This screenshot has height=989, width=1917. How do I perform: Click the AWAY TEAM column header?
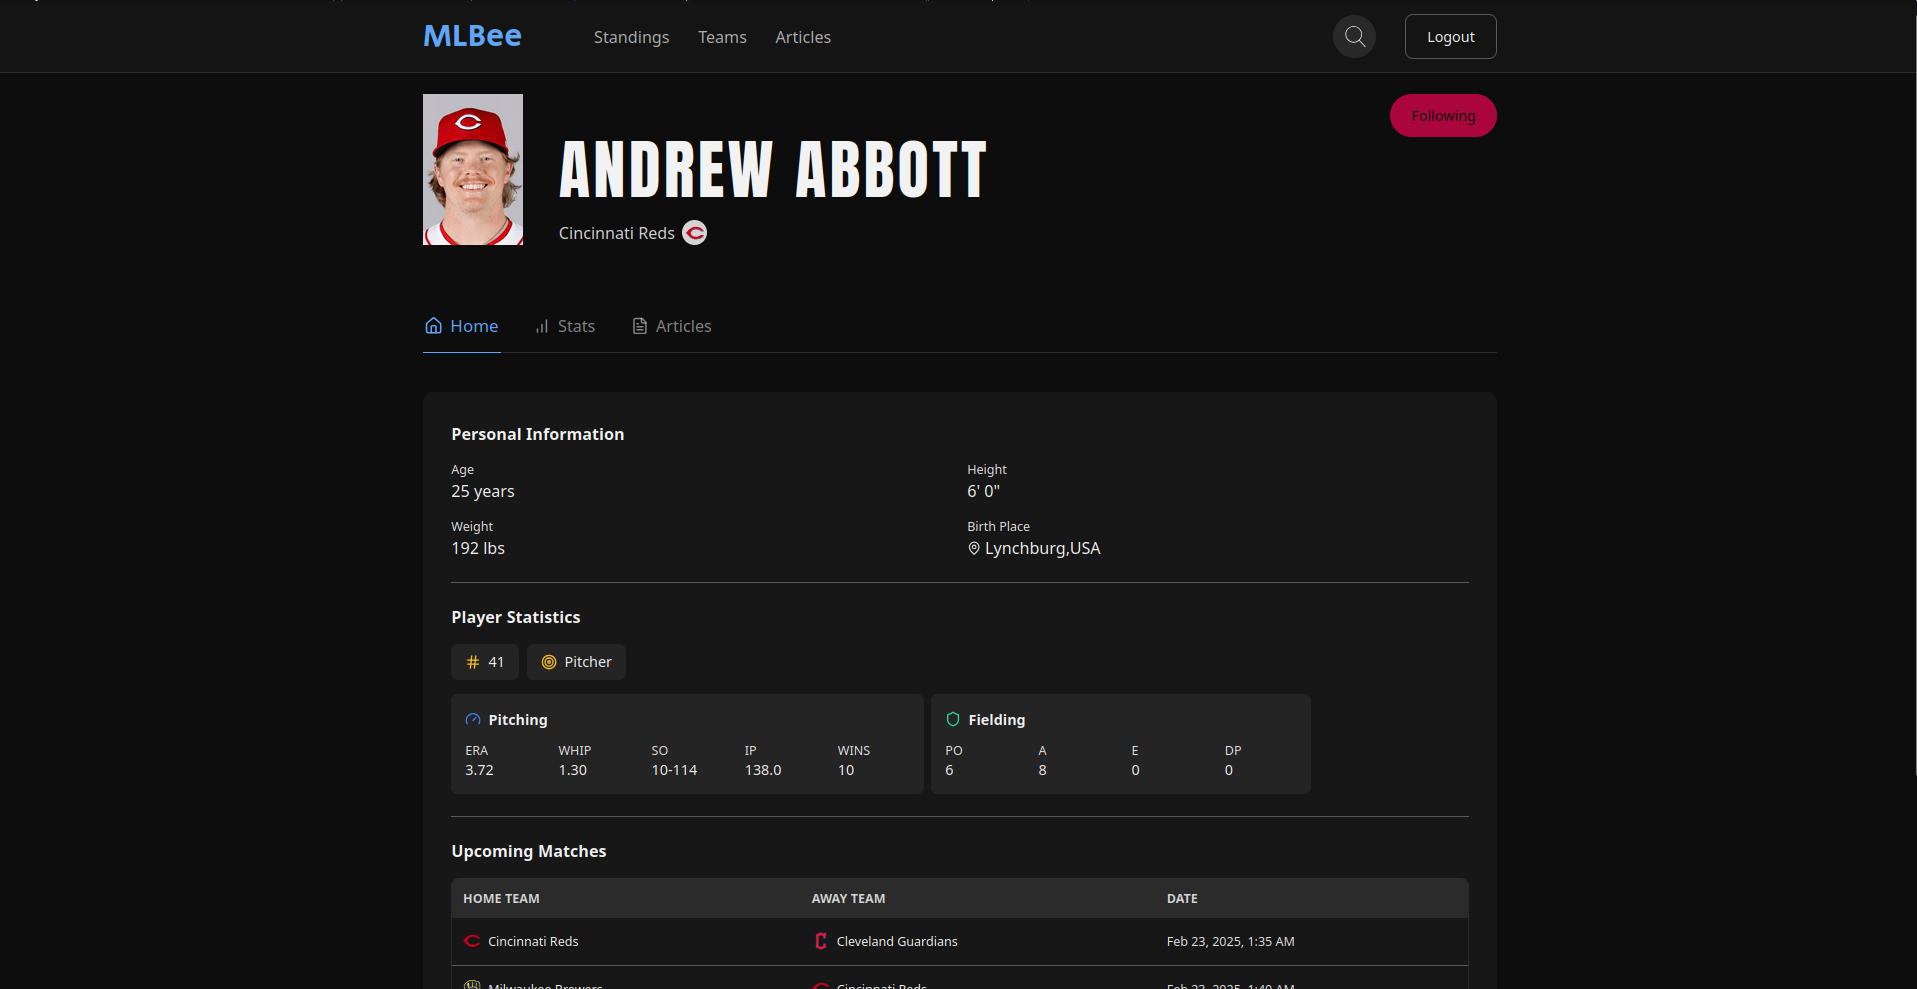click(x=848, y=899)
